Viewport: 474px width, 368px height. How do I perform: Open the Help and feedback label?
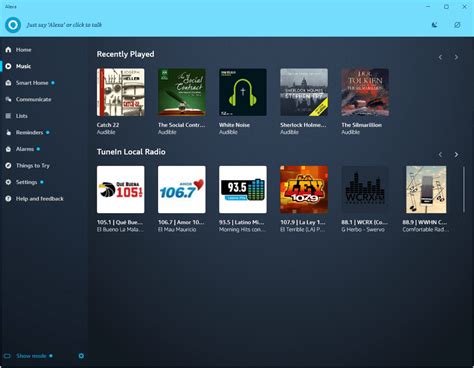click(40, 199)
